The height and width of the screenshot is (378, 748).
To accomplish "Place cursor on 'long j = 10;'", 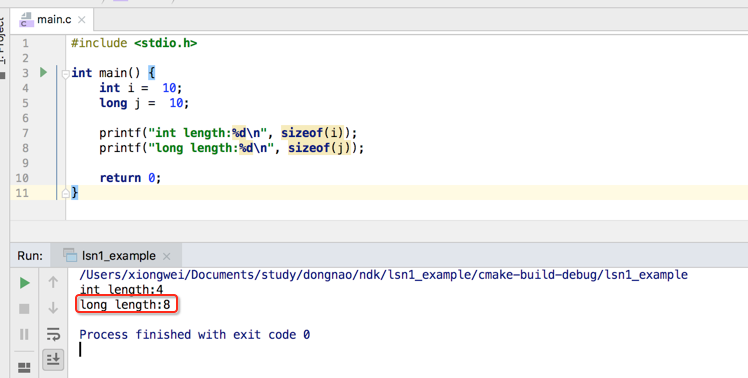I will (144, 103).
